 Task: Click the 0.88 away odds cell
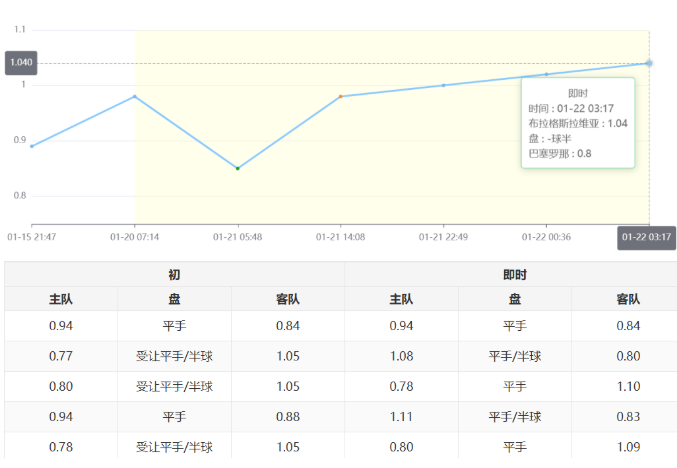tap(288, 417)
